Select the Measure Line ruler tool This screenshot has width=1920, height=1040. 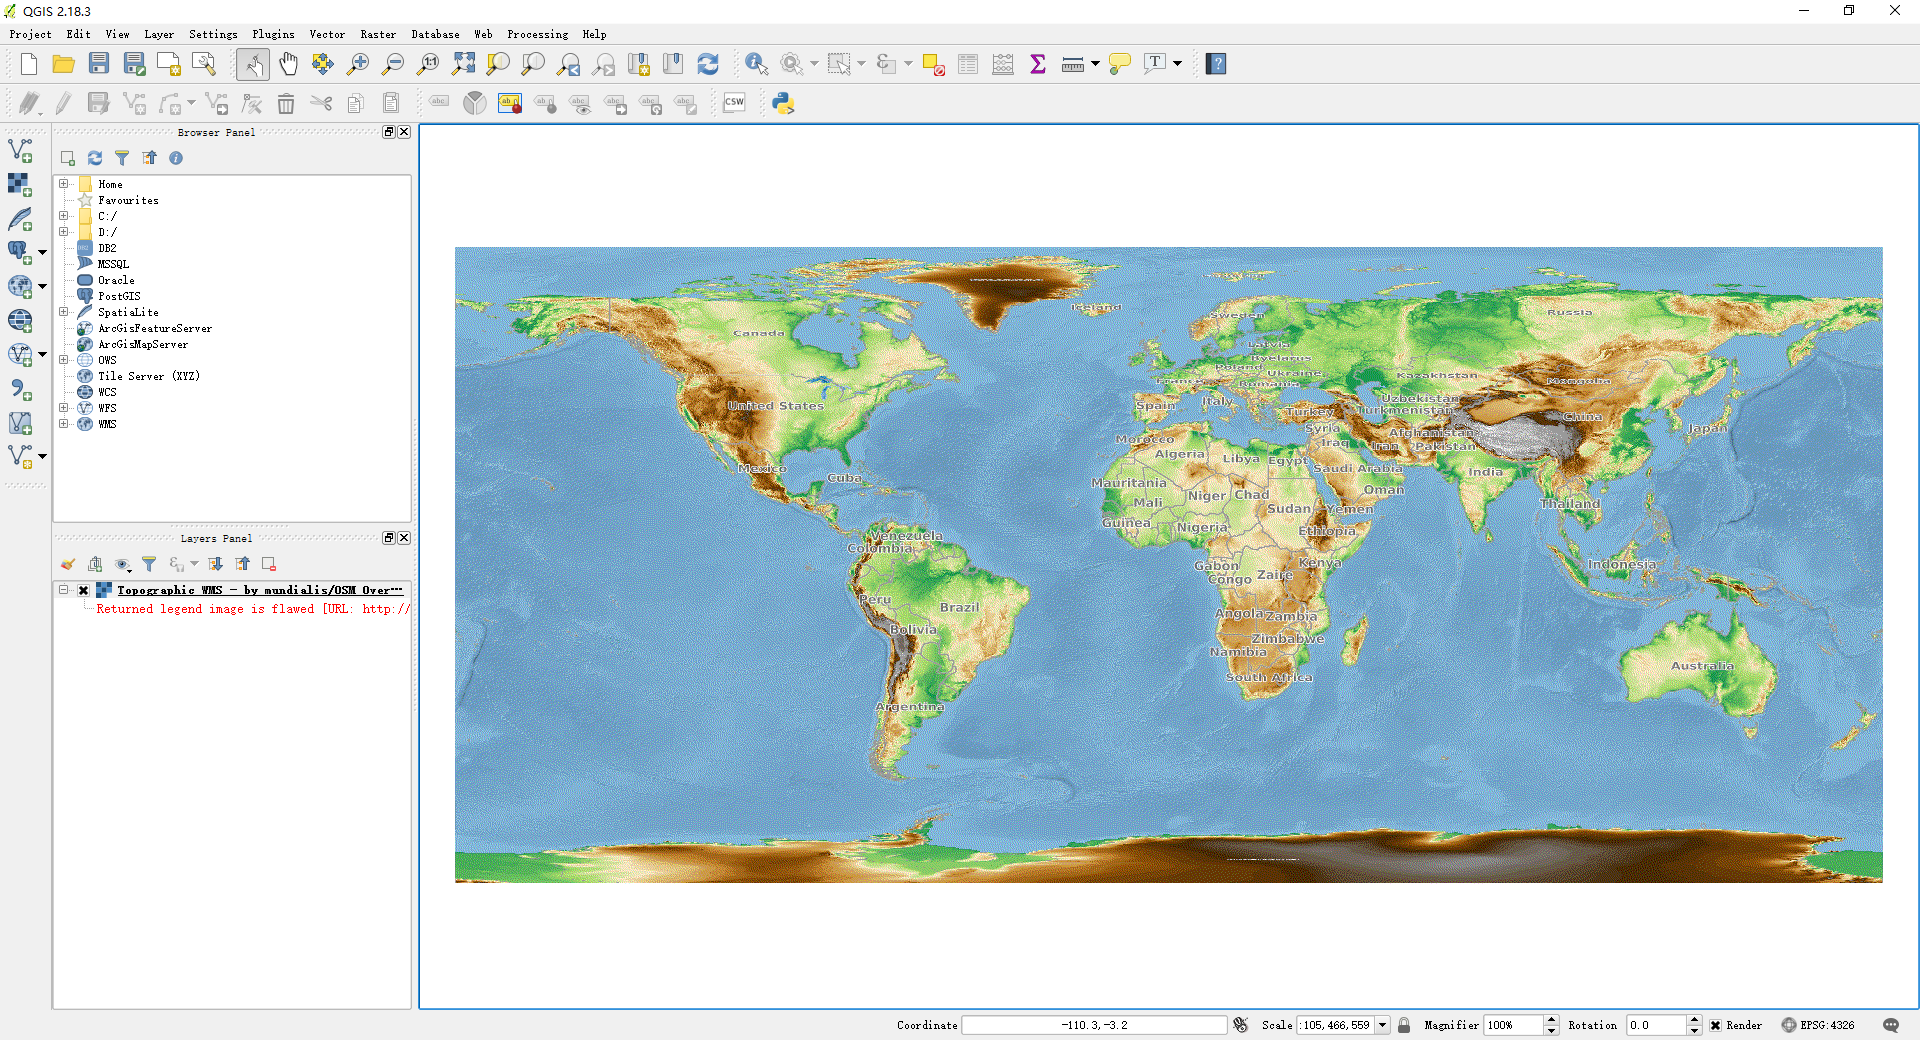pyautogui.click(x=1072, y=64)
